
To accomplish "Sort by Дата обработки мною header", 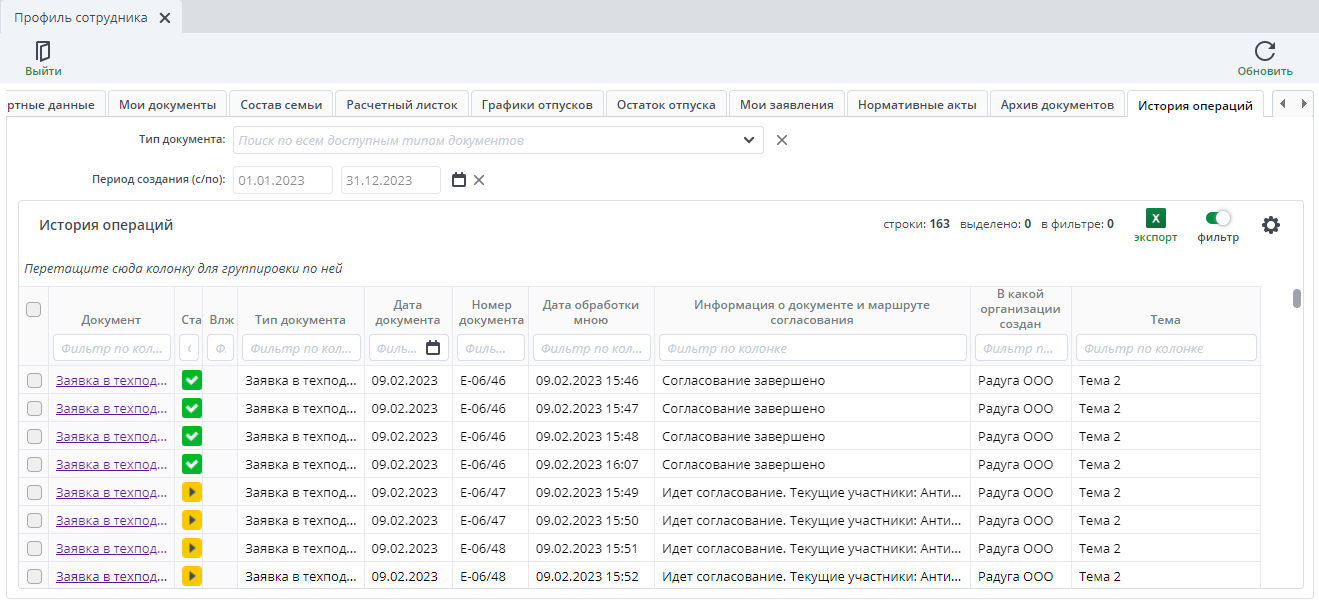I will pyautogui.click(x=590, y=312).
